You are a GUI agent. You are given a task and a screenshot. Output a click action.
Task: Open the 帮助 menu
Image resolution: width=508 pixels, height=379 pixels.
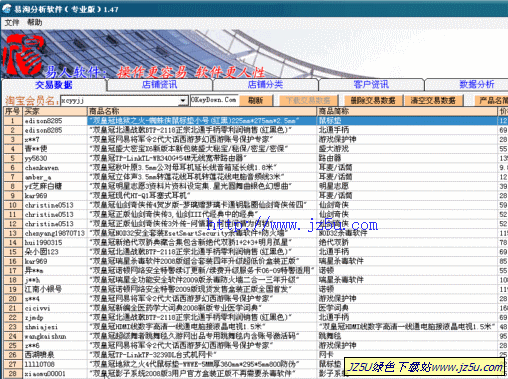[34, 23]
